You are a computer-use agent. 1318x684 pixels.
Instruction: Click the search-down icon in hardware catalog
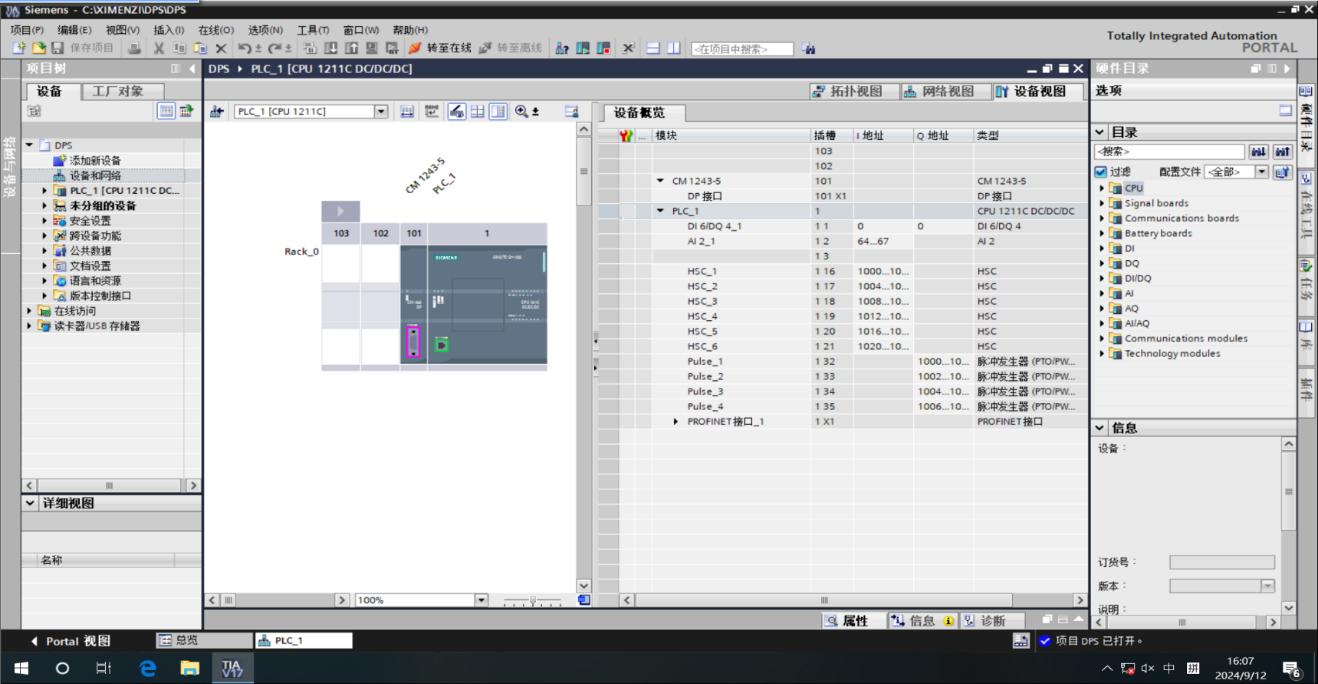pos(1257,152)
